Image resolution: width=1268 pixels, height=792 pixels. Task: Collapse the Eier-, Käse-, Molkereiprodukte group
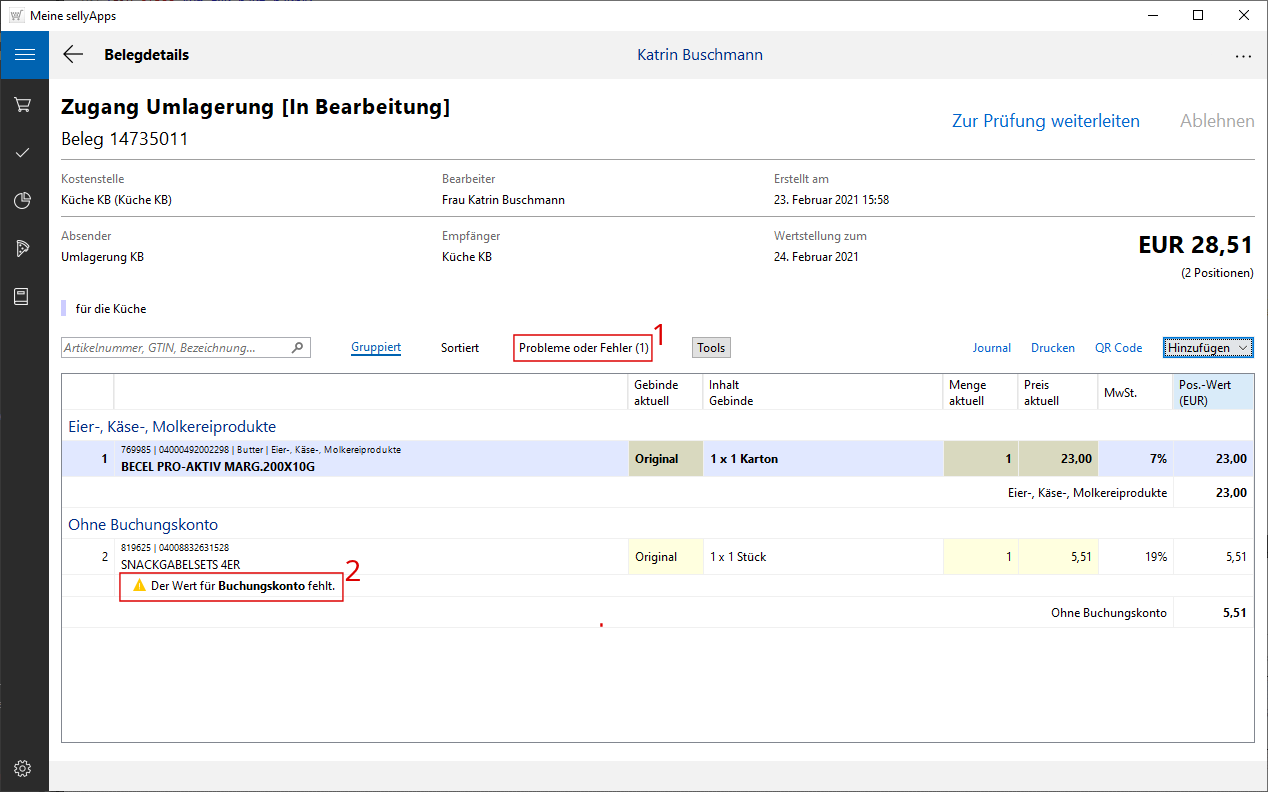tap(171, 427)
